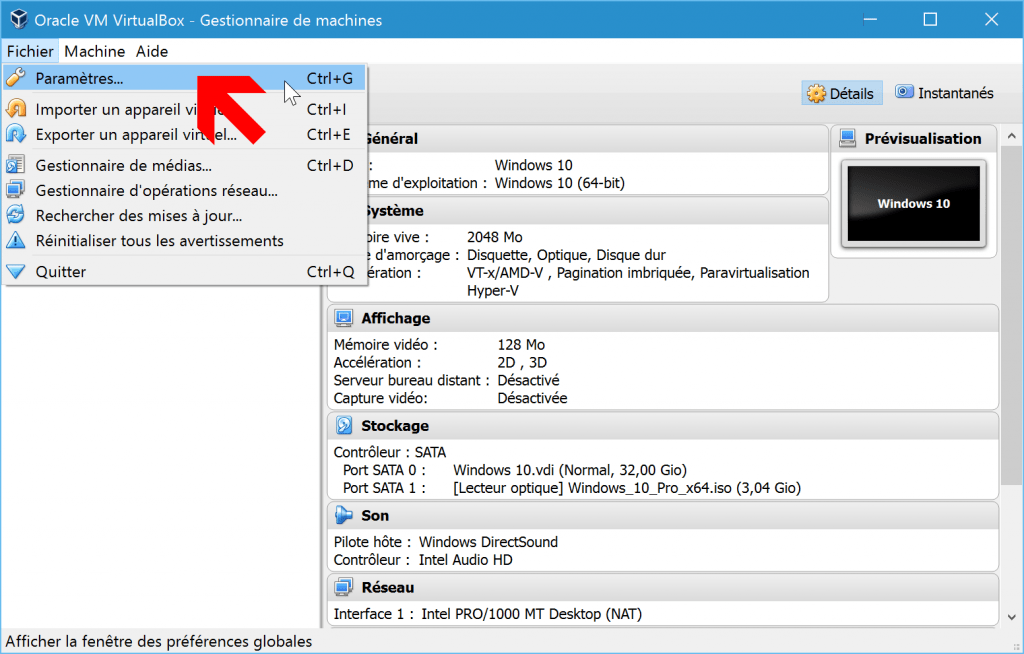Switch to the Instantanés view button

coord(944,93)
